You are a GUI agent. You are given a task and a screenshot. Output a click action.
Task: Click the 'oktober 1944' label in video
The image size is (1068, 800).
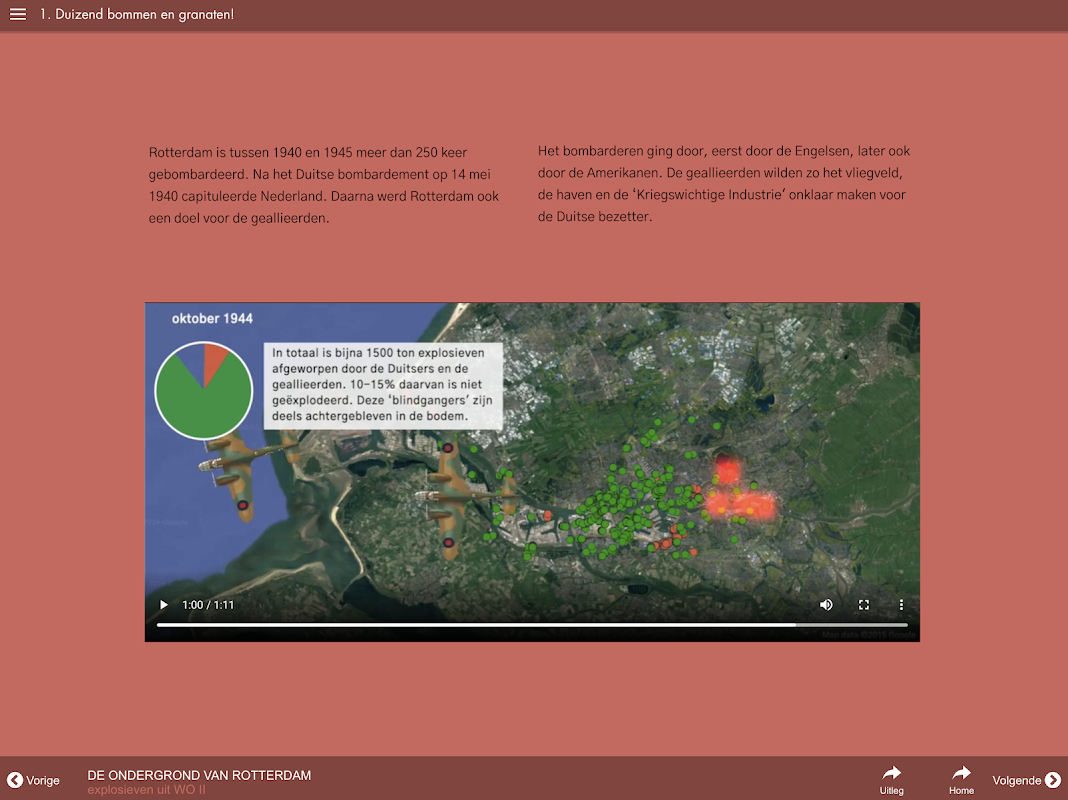(212, 318)
